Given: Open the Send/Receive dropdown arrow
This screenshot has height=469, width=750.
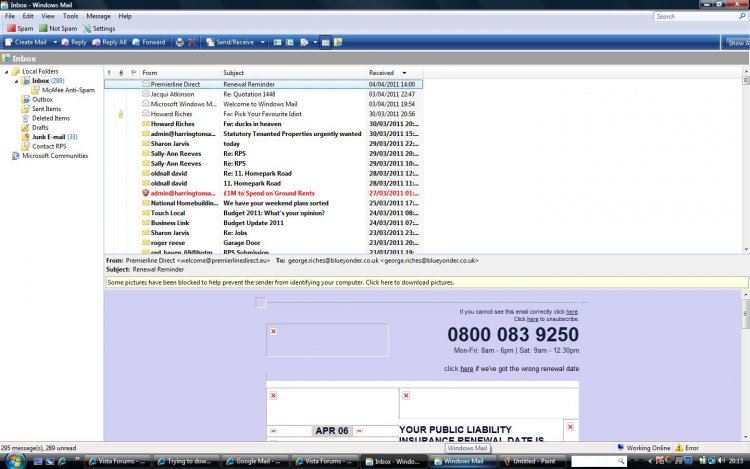Looking at the screenshot, I should tap(262, 42).
